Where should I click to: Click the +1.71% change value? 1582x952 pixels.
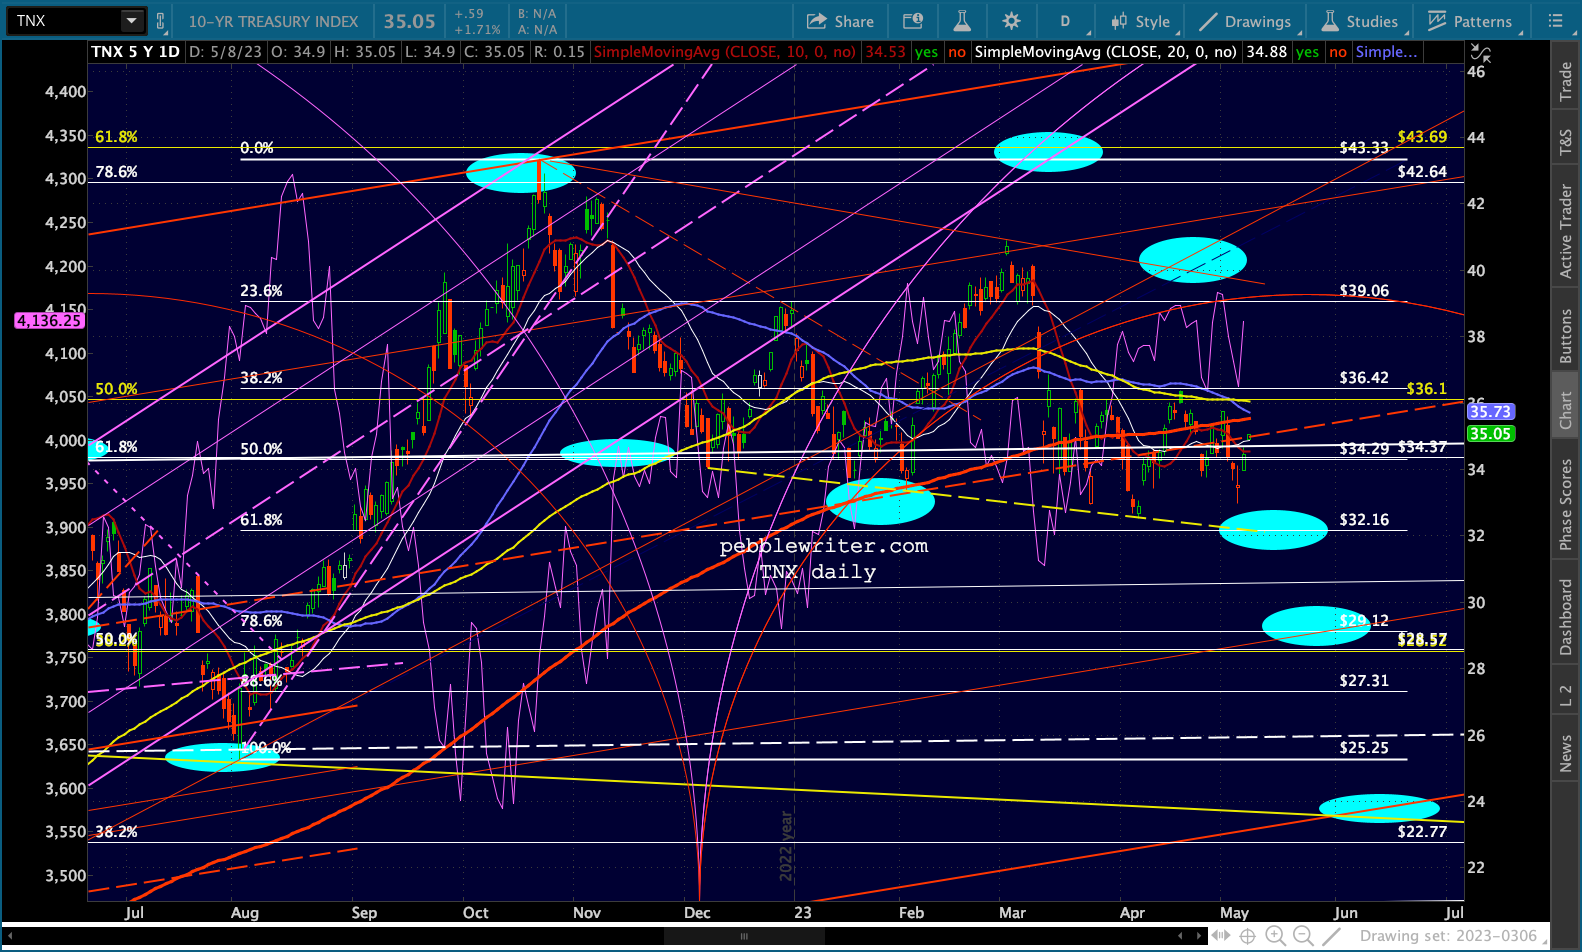[476, 30]
